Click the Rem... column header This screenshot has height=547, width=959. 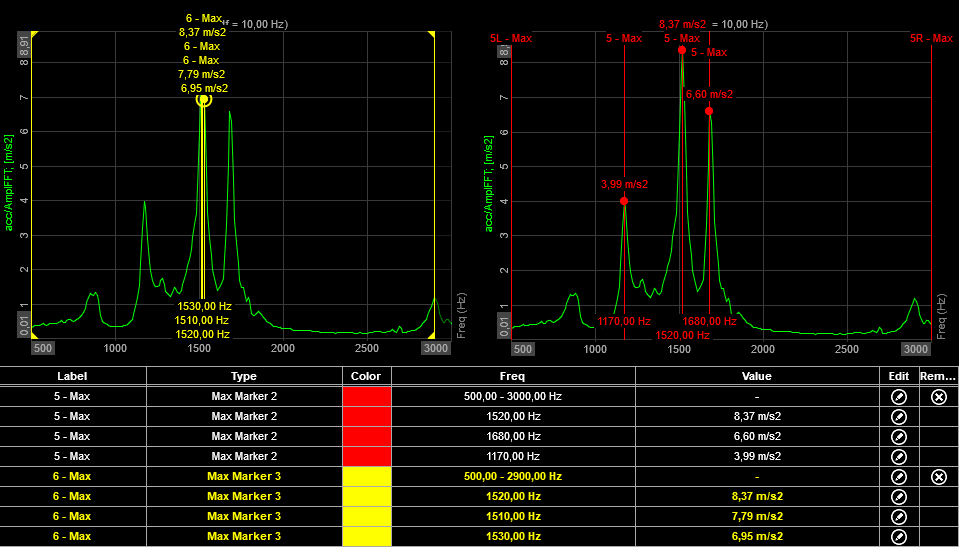pyautogui.click(x=938, y=376)
